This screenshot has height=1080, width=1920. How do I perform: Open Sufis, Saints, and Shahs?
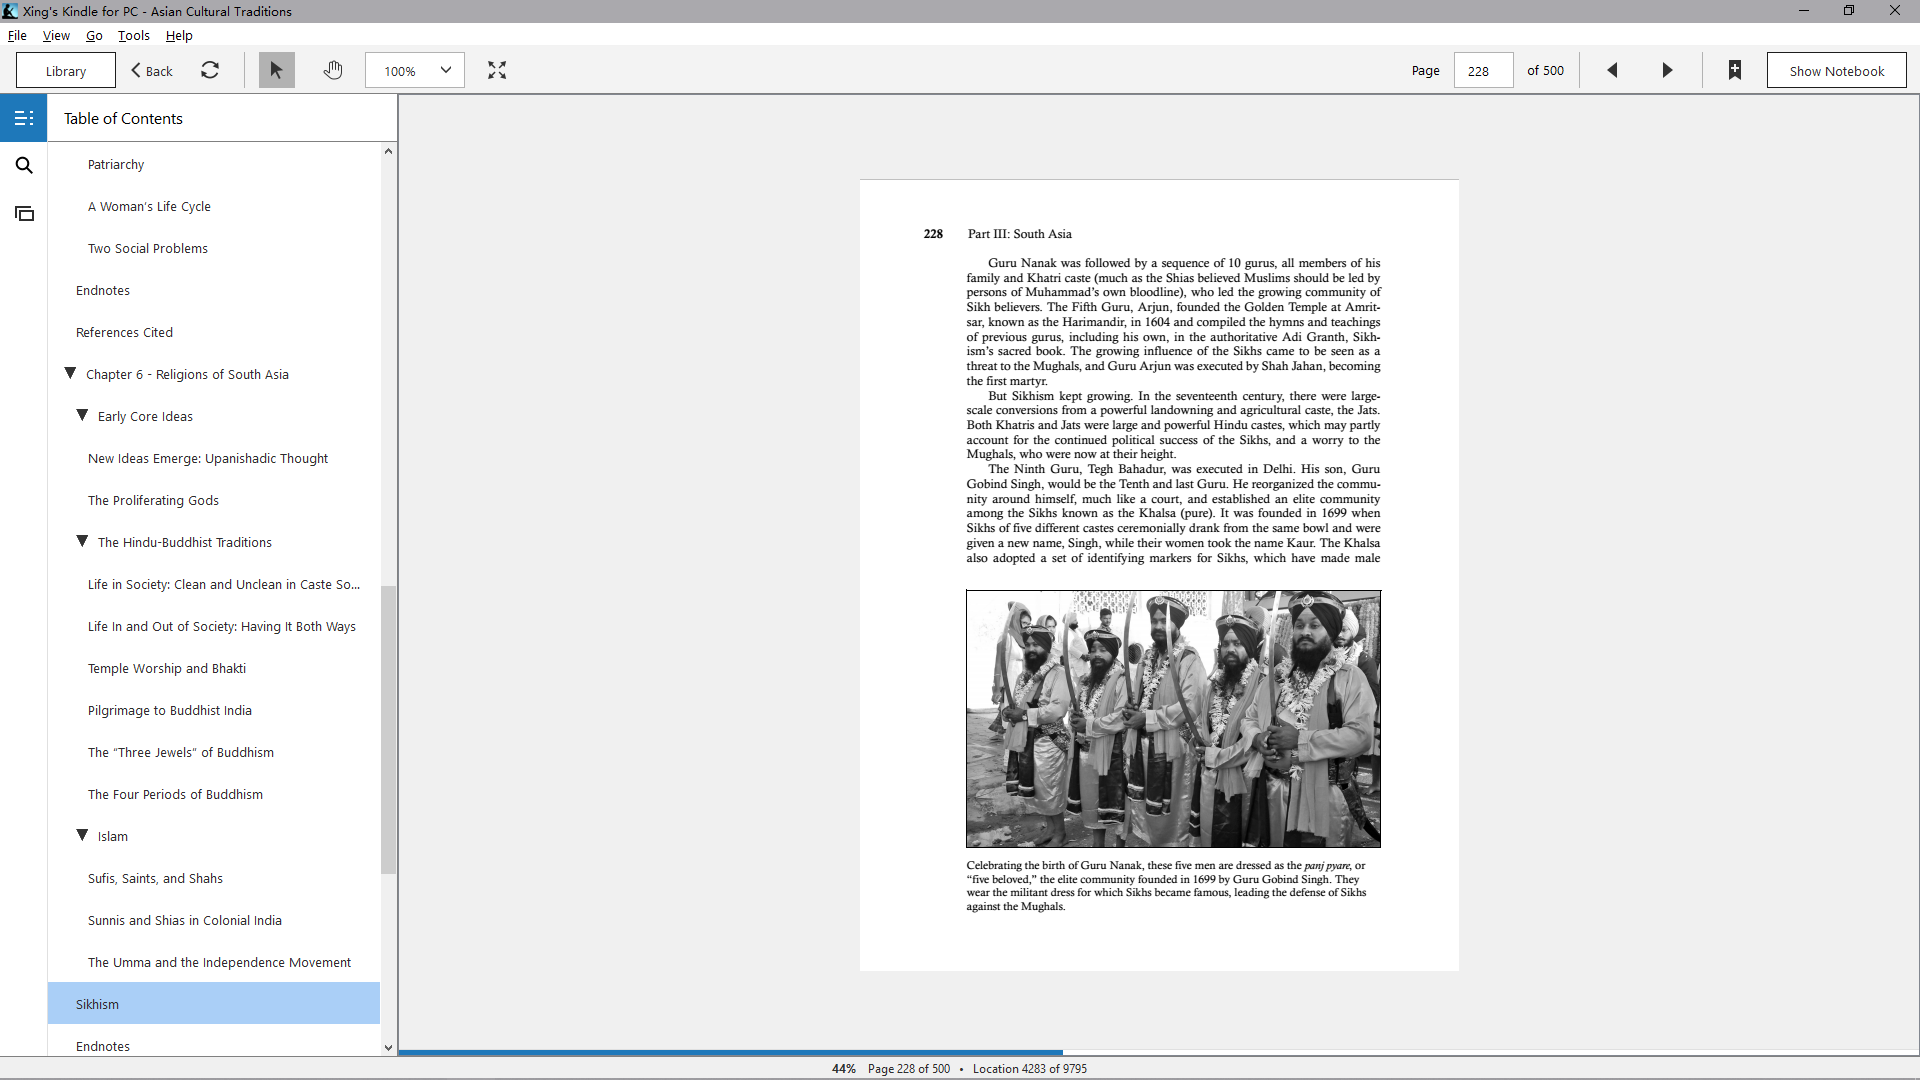[155, 878]
